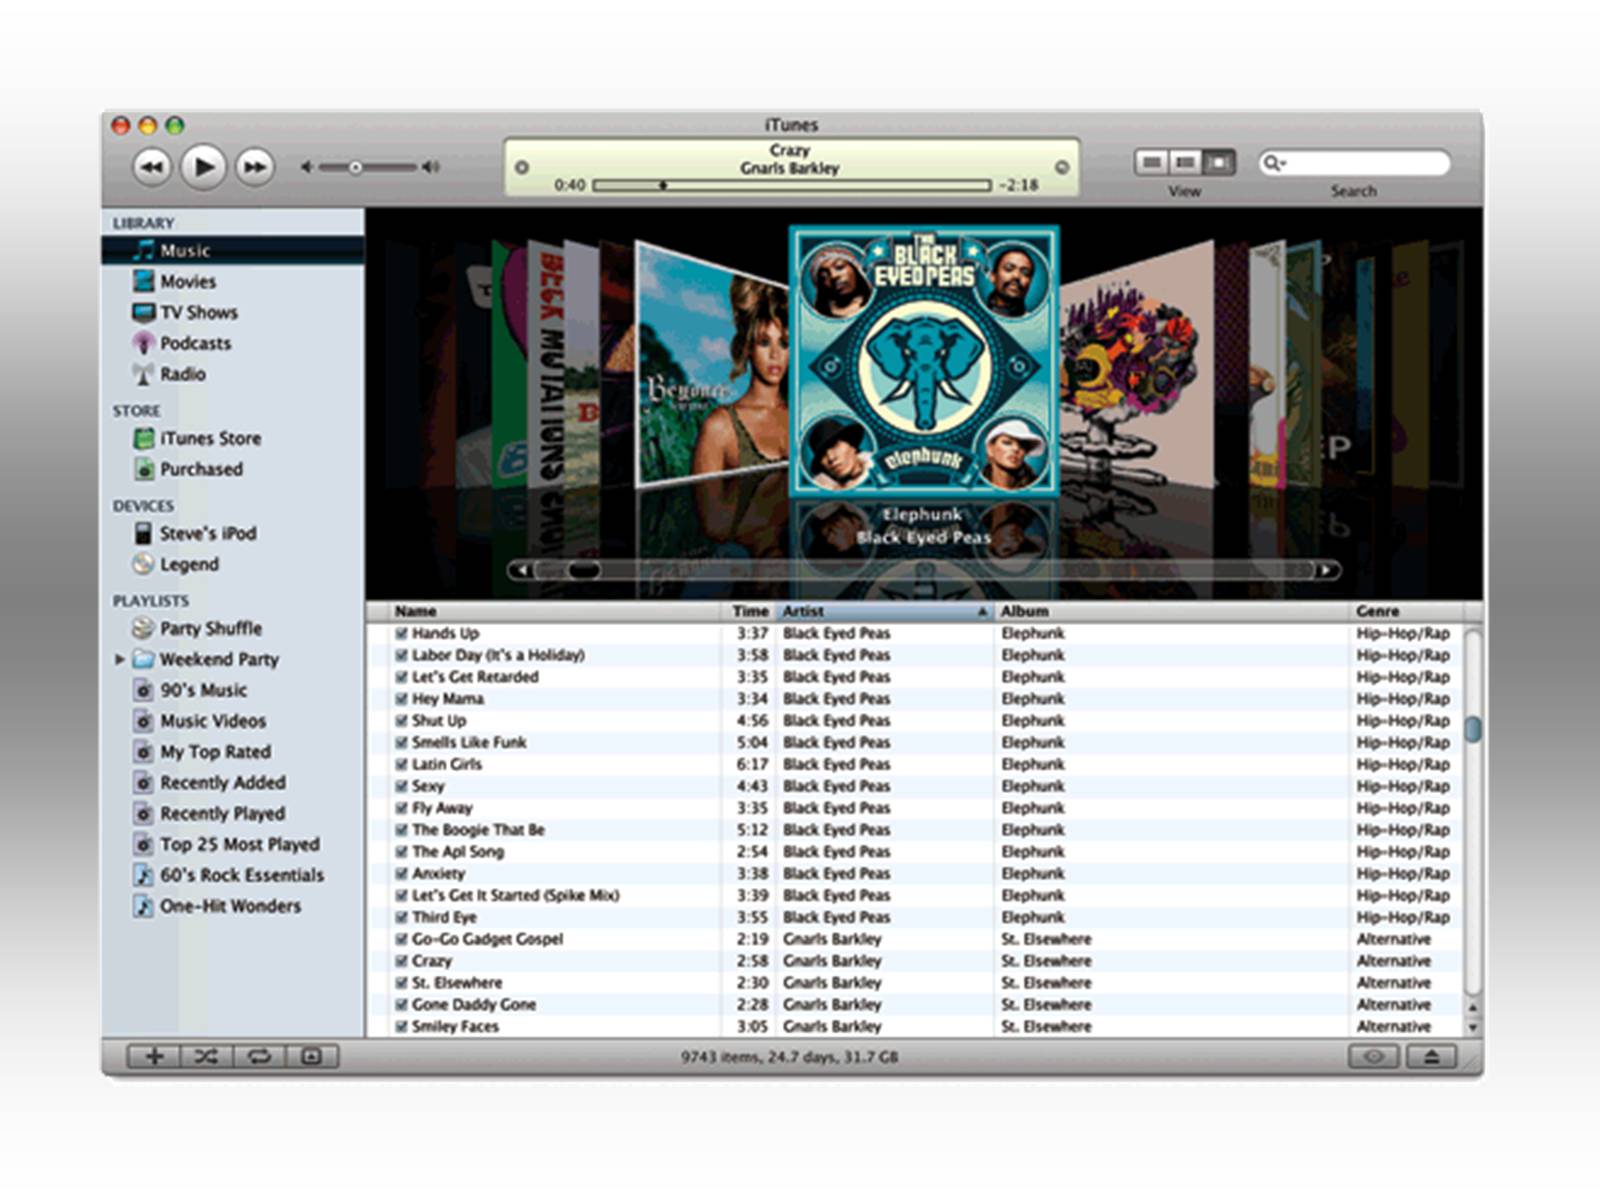Go back to previous track
Image resolution: width=1600 pixels, height=1200 pixels.
pyautogui.click(x=152, y=167)
